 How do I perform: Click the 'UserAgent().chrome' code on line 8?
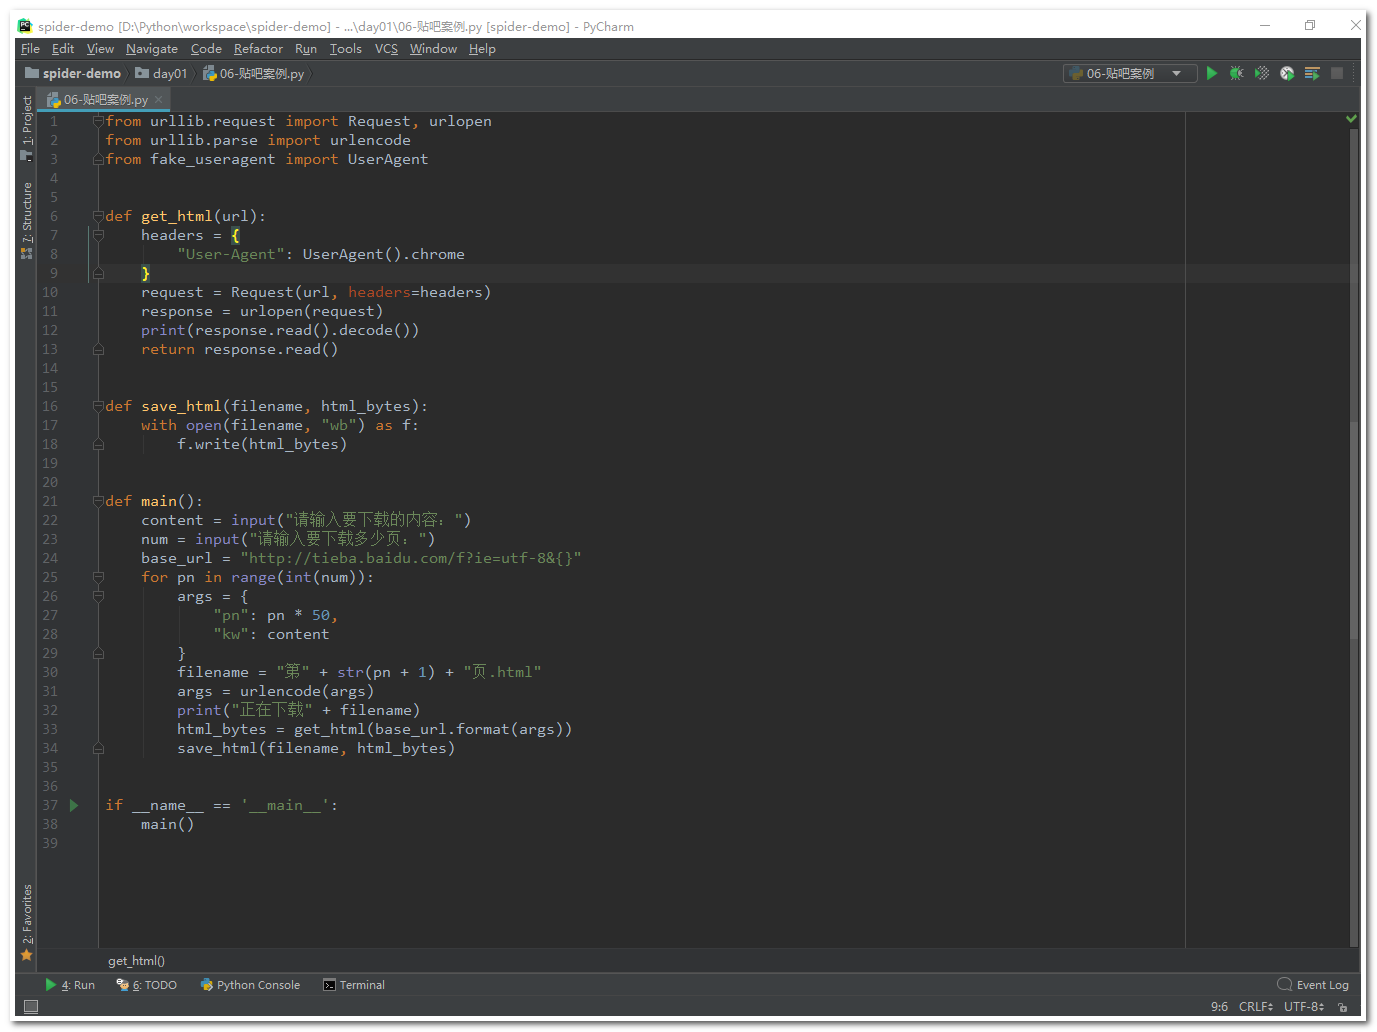(x=384, y=254)
